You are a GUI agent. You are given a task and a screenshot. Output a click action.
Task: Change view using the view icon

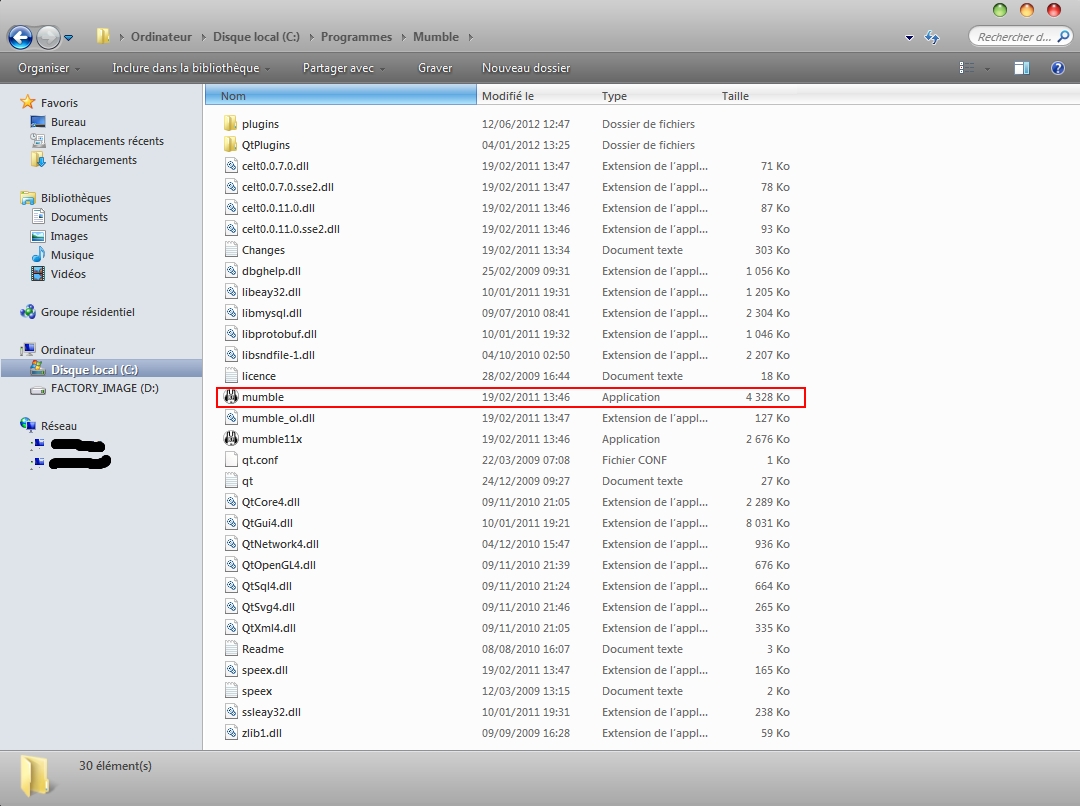point(967,68)
